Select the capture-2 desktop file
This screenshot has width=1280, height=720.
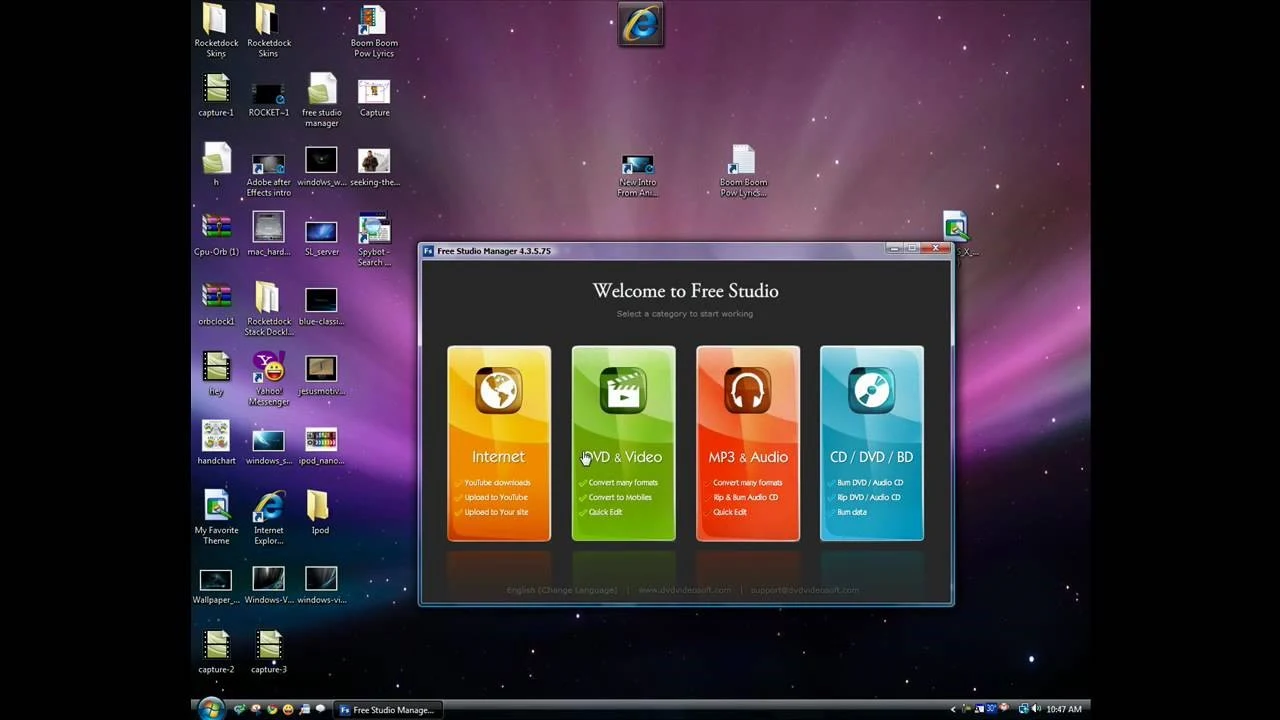(x=216, y=653)
